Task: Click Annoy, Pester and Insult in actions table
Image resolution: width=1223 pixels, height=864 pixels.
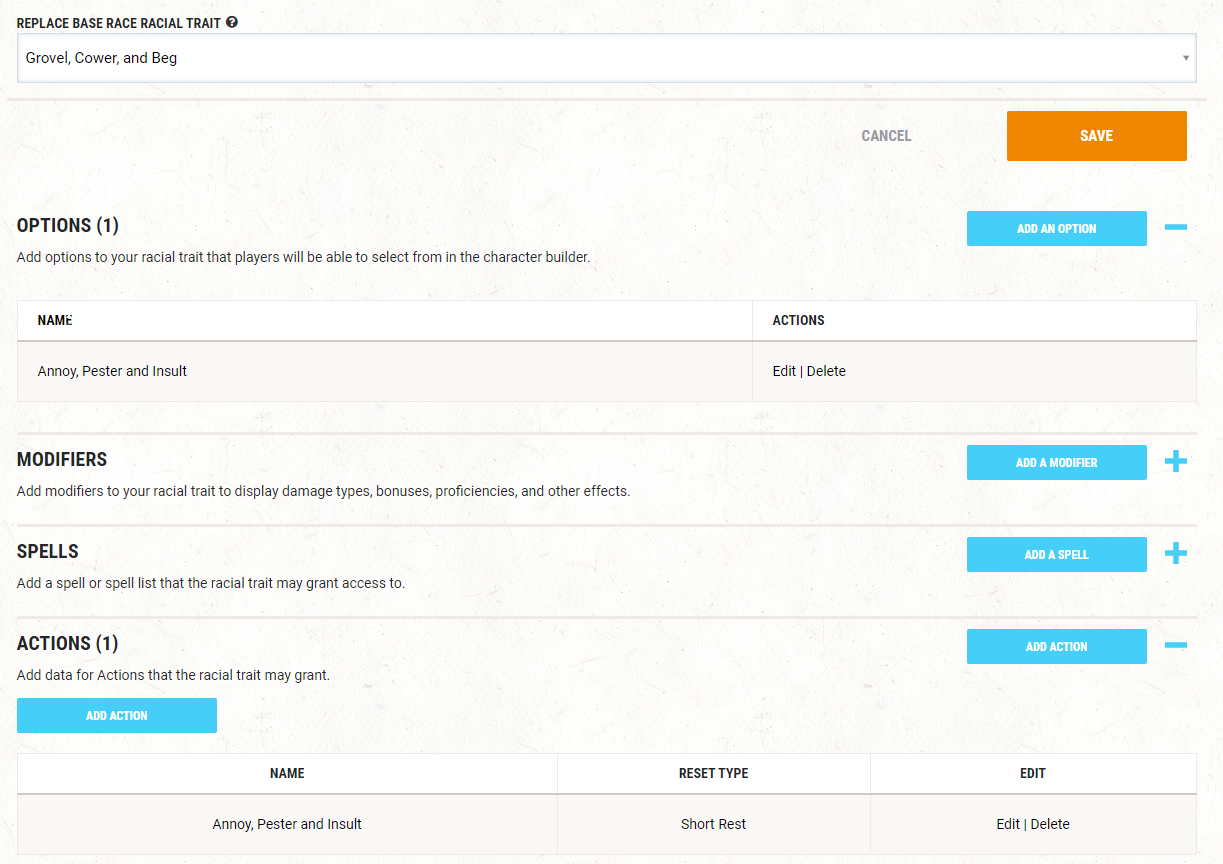Action: click(x=287, y=824)
